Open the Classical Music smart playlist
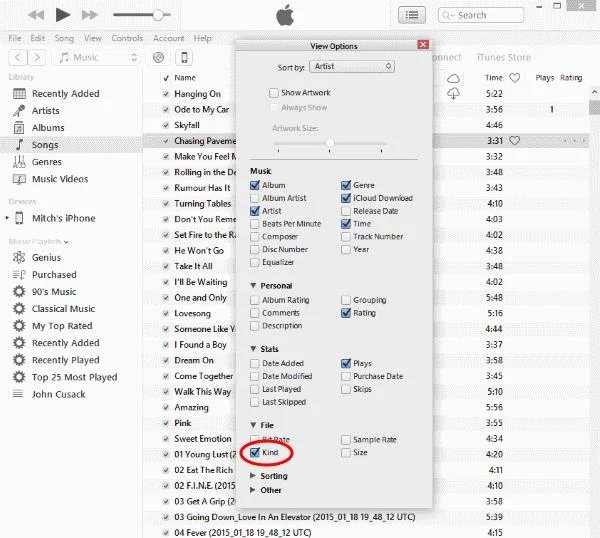Image resolution: width=600 pixels, height=538 pixels. tap(63, 309)
